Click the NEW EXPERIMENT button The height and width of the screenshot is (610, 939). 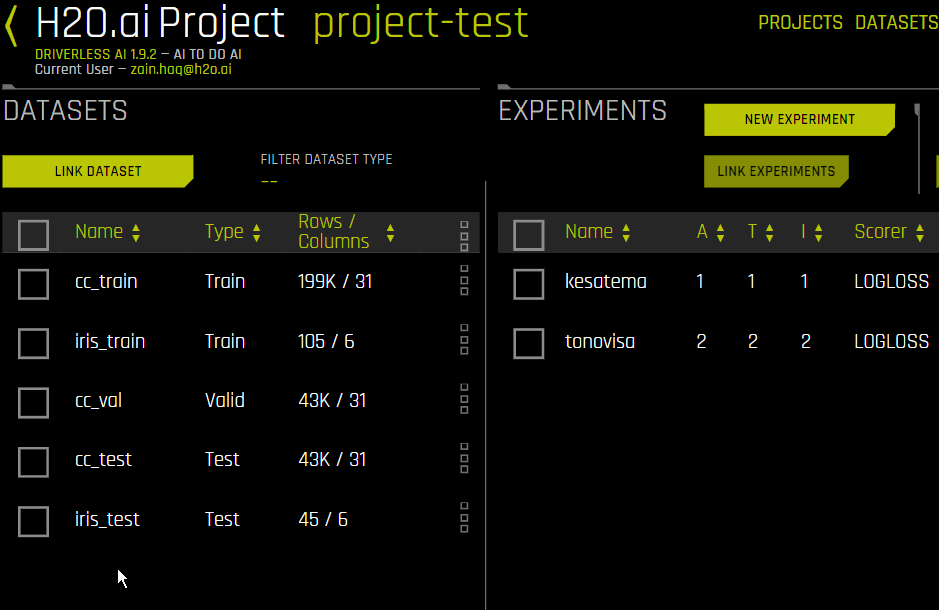tap(799, 119)
